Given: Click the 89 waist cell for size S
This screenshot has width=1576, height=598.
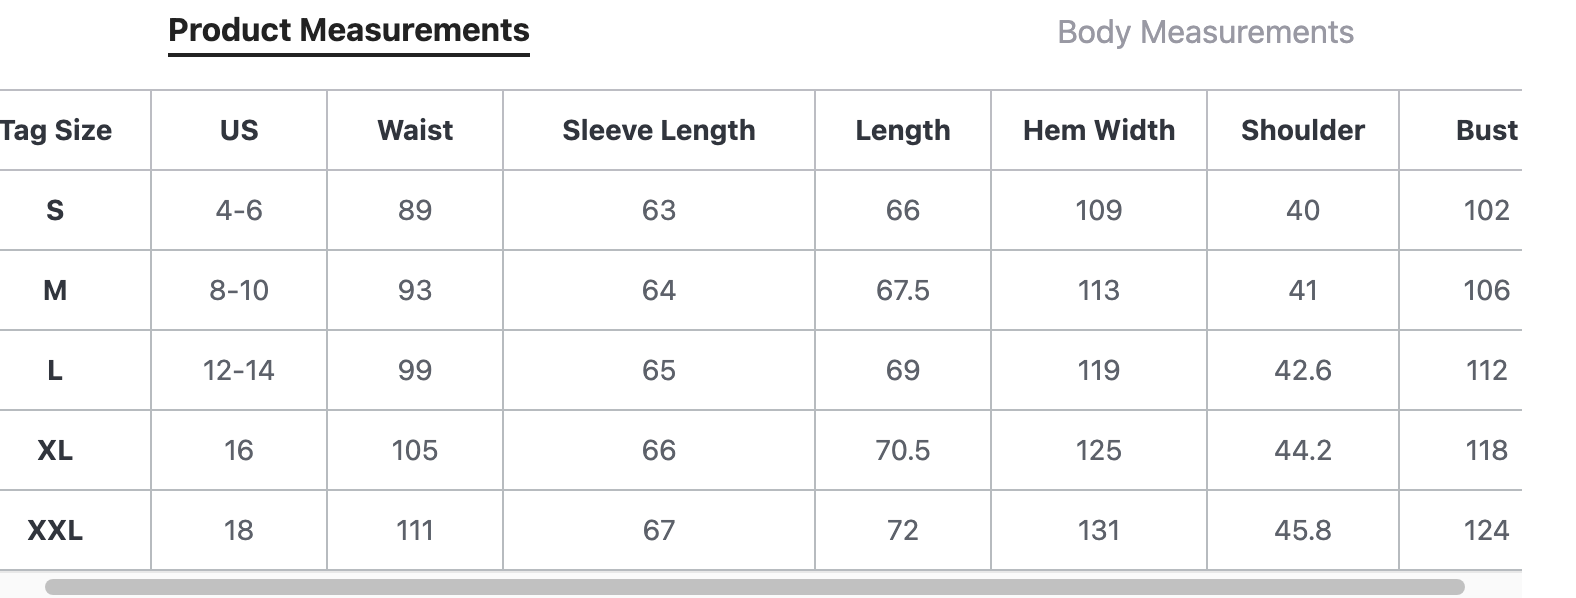Looking at the screenshot, I should pyautogui.click(x=415, y=210).
